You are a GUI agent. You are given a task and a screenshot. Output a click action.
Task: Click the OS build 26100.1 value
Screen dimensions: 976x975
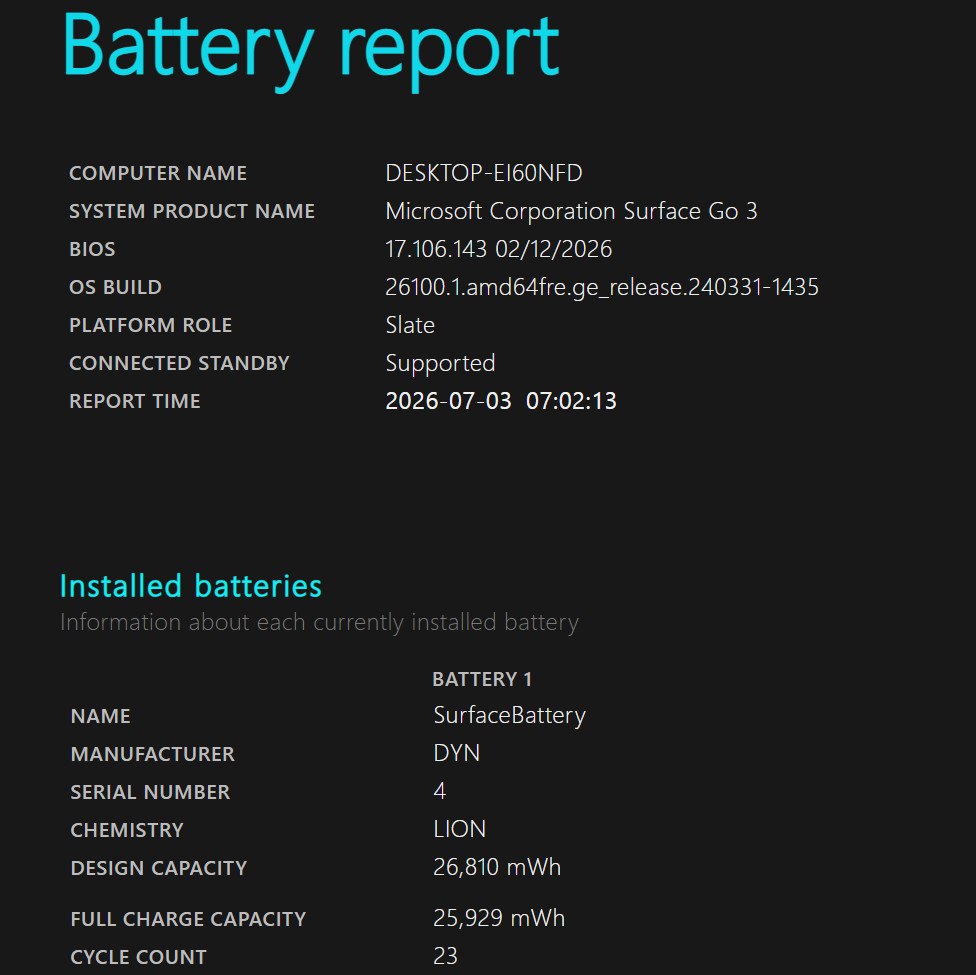(x=602, y=287)
